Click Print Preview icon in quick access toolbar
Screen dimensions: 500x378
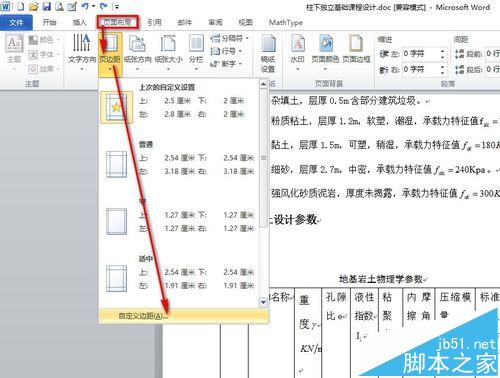tap(59, 6)
